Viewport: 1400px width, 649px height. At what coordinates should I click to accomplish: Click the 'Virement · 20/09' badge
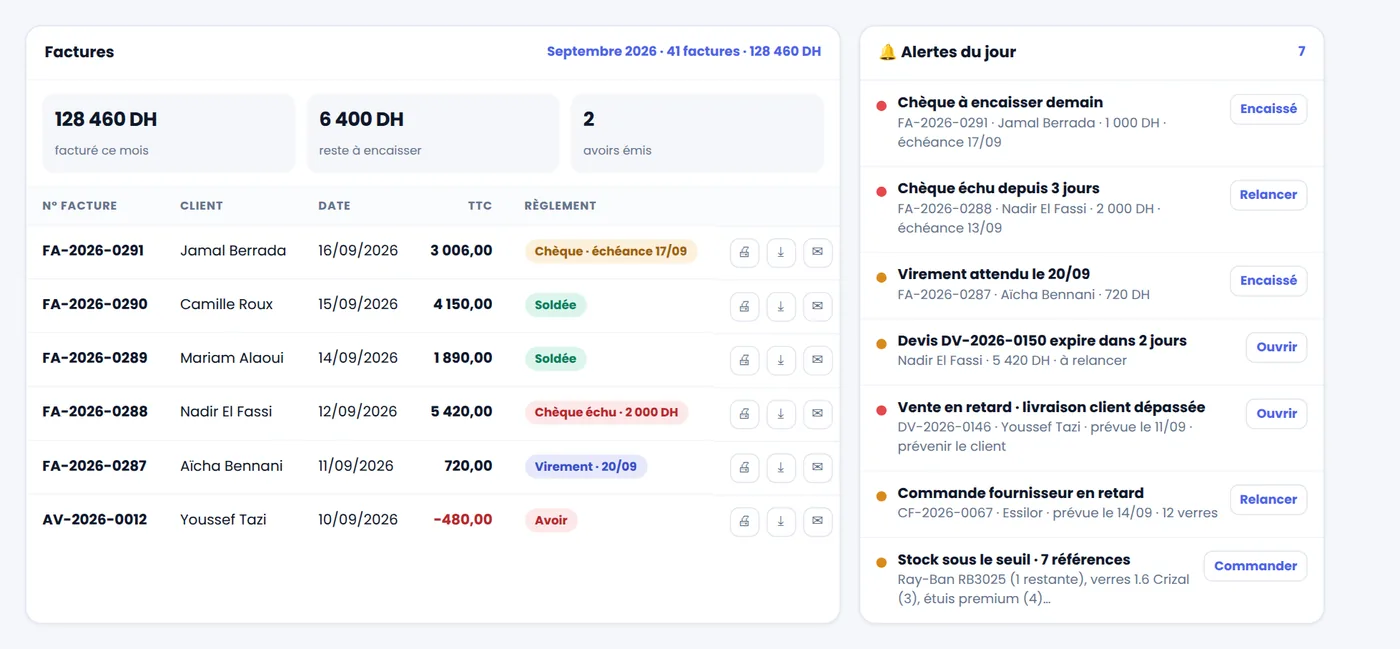click(586, 466)
